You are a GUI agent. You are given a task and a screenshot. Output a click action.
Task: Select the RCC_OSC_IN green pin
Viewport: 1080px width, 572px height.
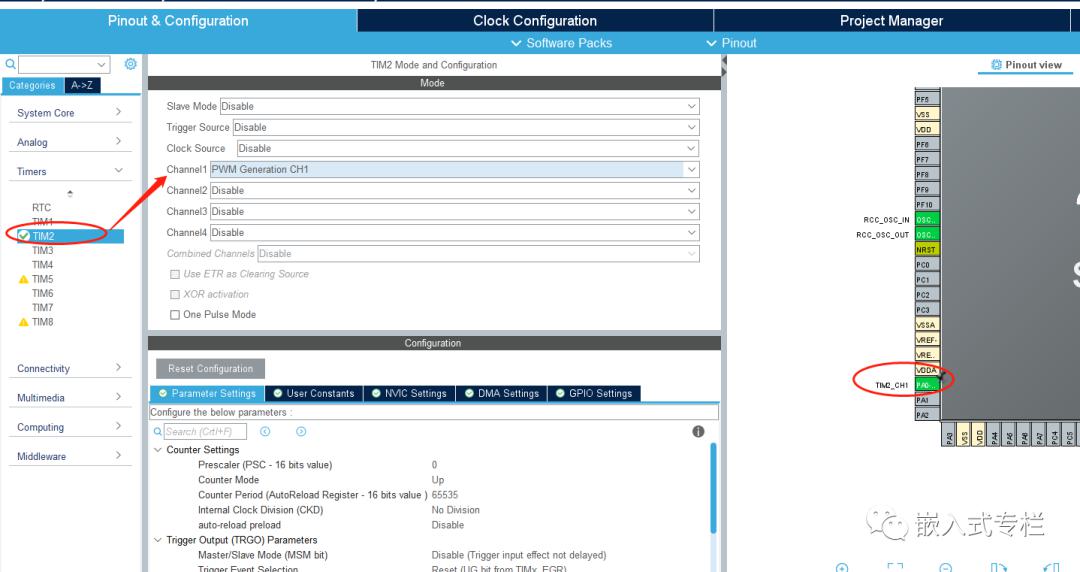(x=926, y=220)
